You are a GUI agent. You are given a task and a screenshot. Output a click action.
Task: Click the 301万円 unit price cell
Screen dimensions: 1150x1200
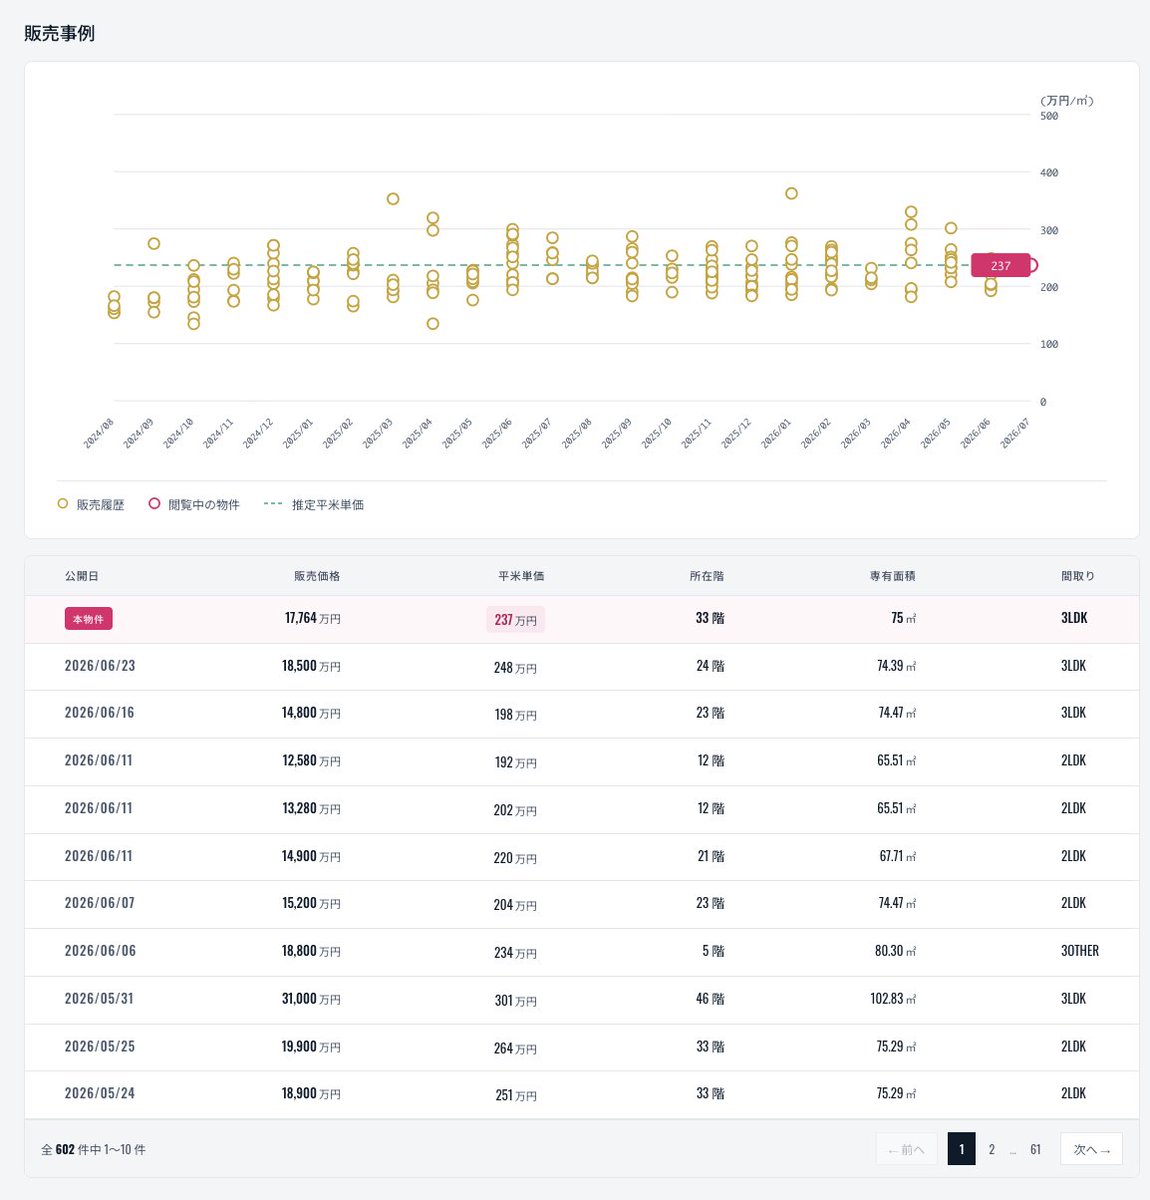point(516,1001)
